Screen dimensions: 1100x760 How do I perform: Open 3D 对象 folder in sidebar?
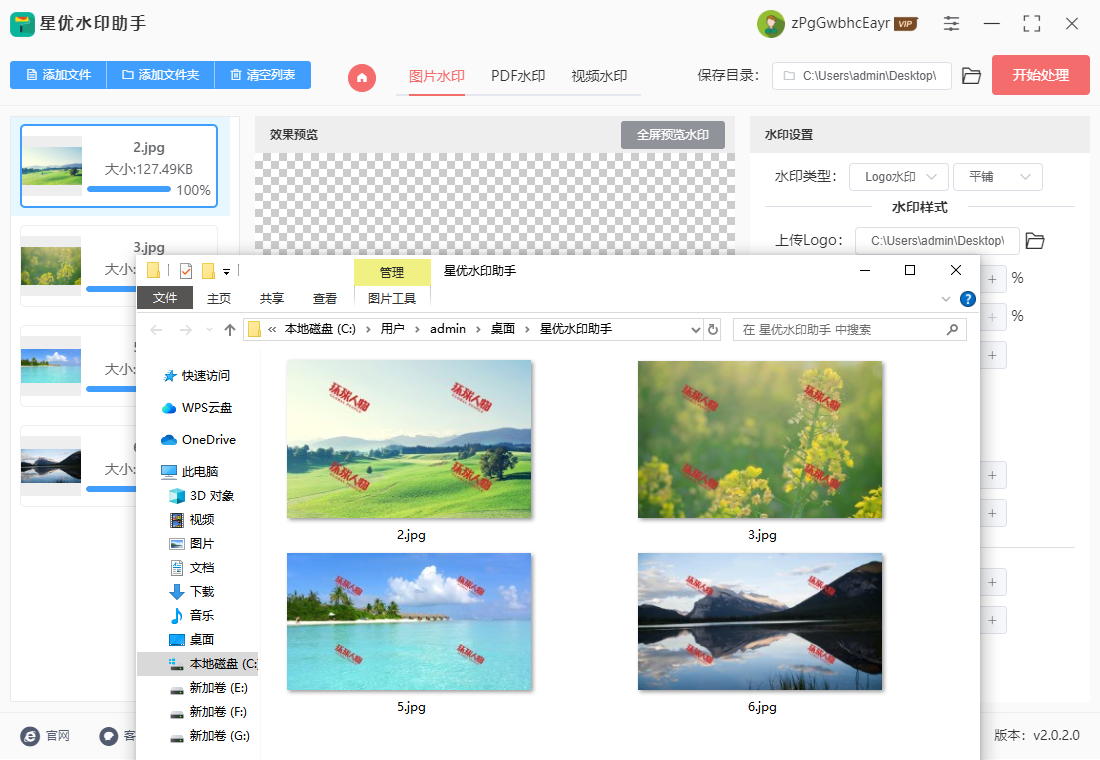point(201,495)
